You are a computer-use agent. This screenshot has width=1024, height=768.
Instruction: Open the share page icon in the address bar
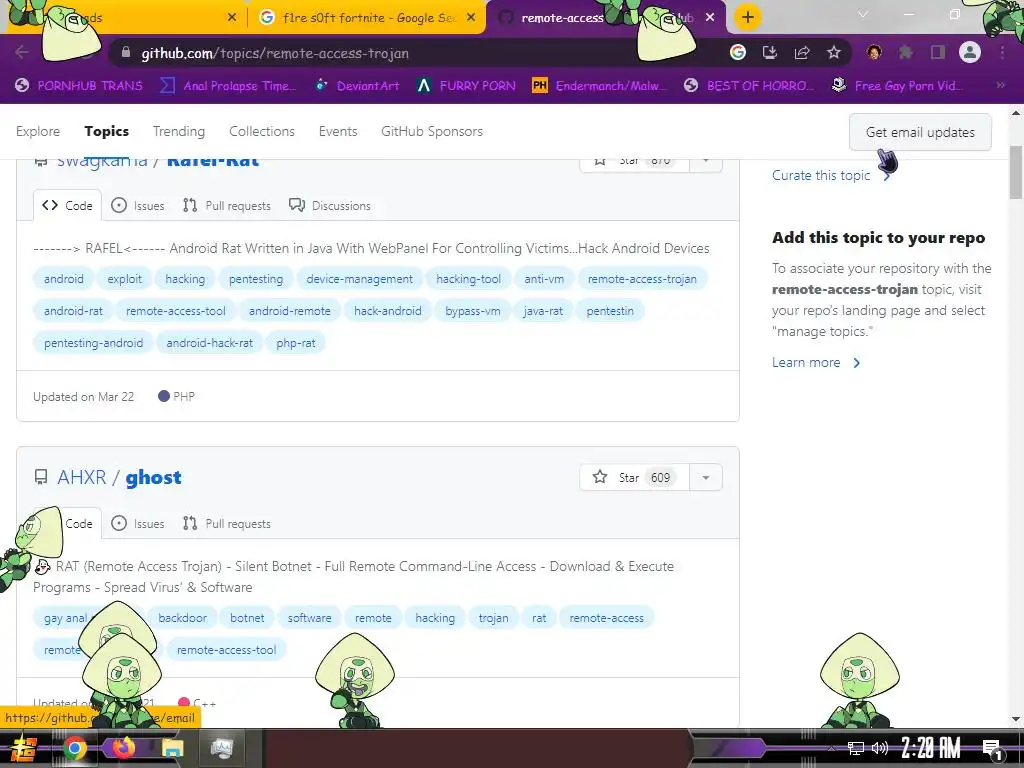(x=802, y=52)
